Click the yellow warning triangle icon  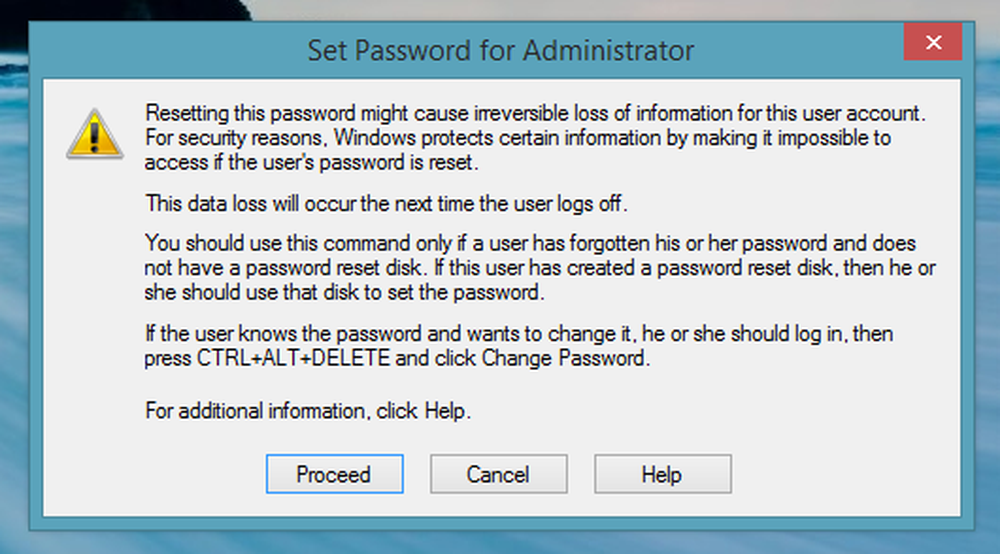click(95, 135)
